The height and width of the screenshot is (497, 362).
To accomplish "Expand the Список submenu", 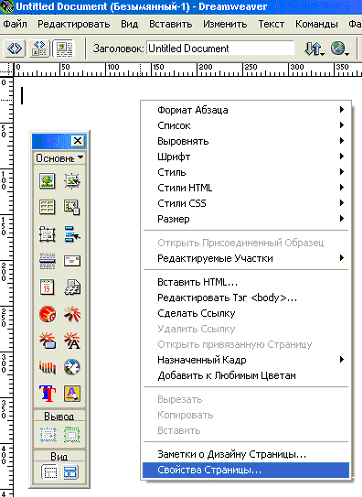I will click(246, 125).
